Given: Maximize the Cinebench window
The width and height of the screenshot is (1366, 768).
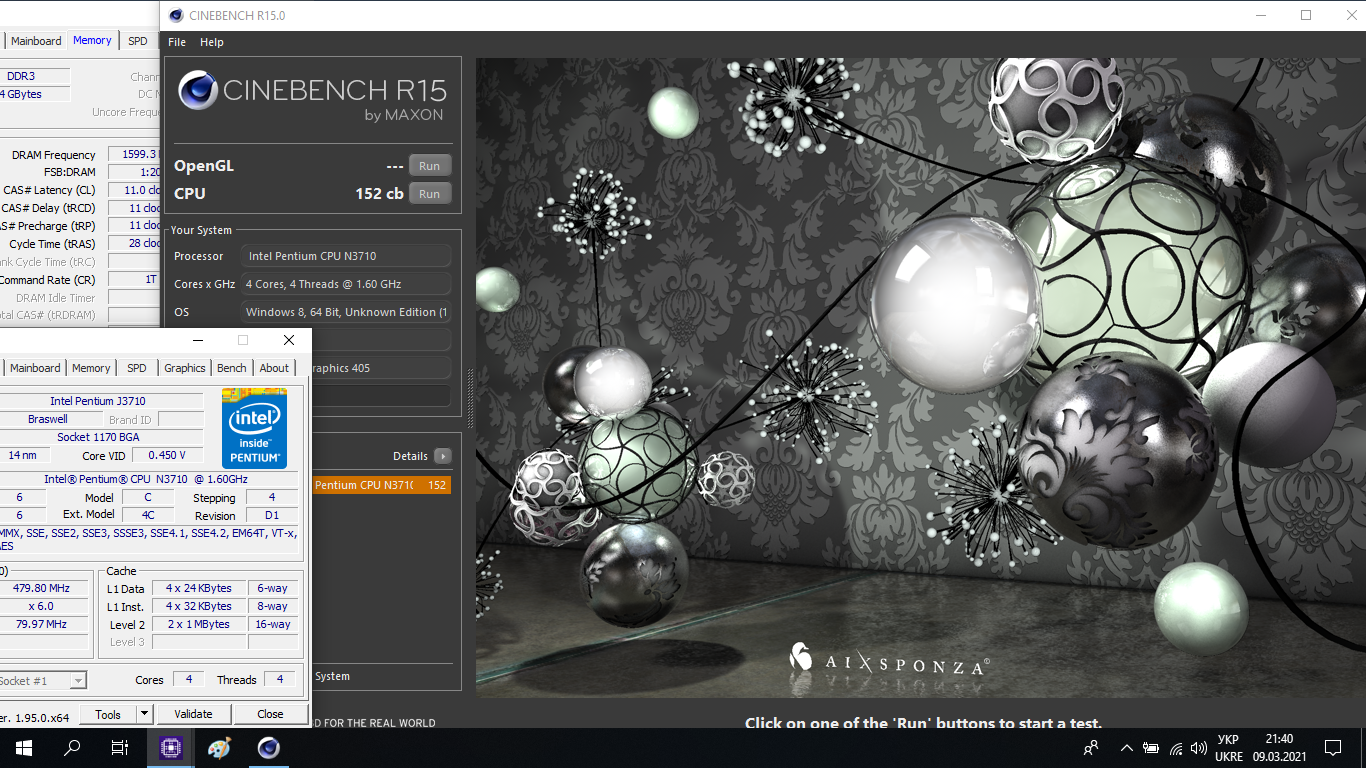Looking at the screenshot, I should pyautogui.click(x=1306, y=15).
